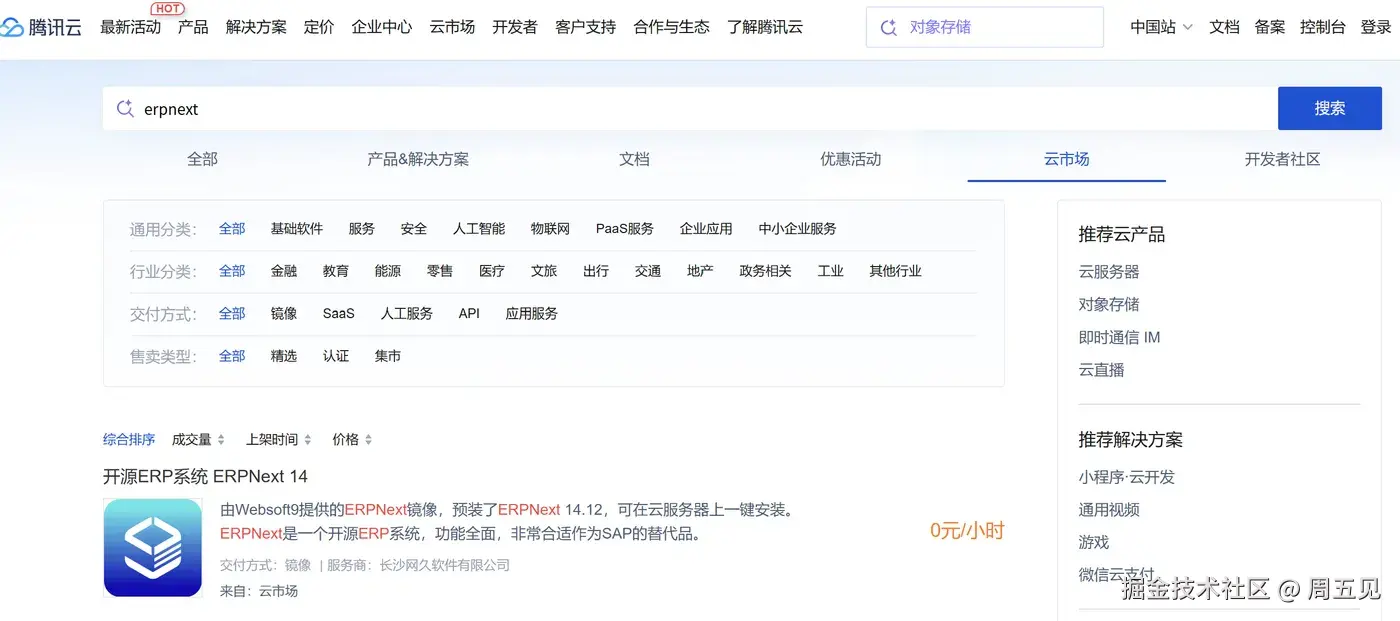Filter 售卖类型 by 精选
Image resolution: width=1400 pixels, height=621 pixels.
tap(284, 356)
